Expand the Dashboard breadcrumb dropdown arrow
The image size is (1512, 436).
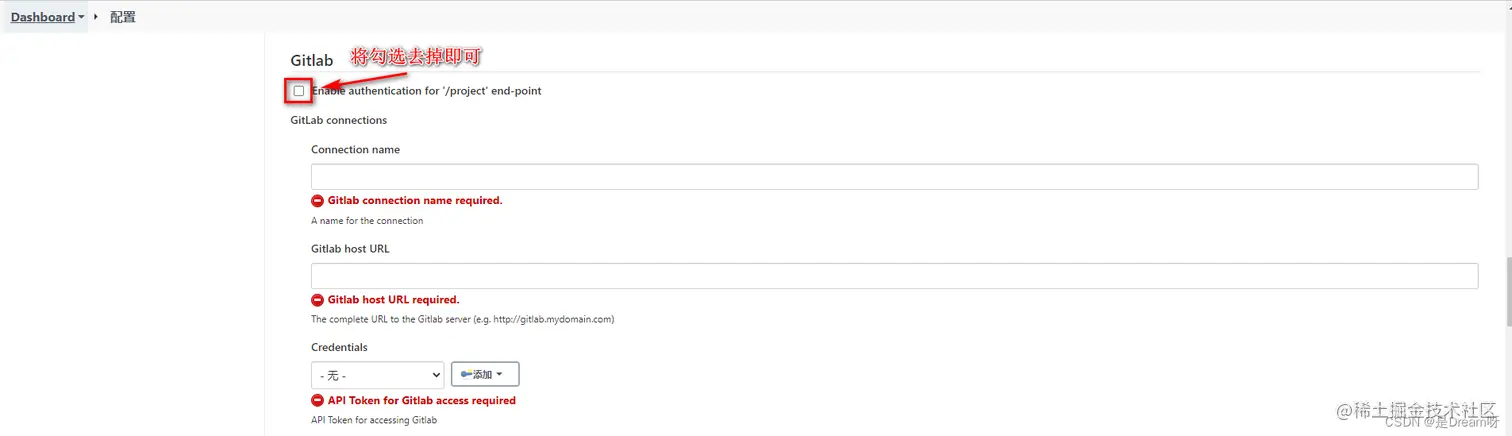click(x=81, y=17)
